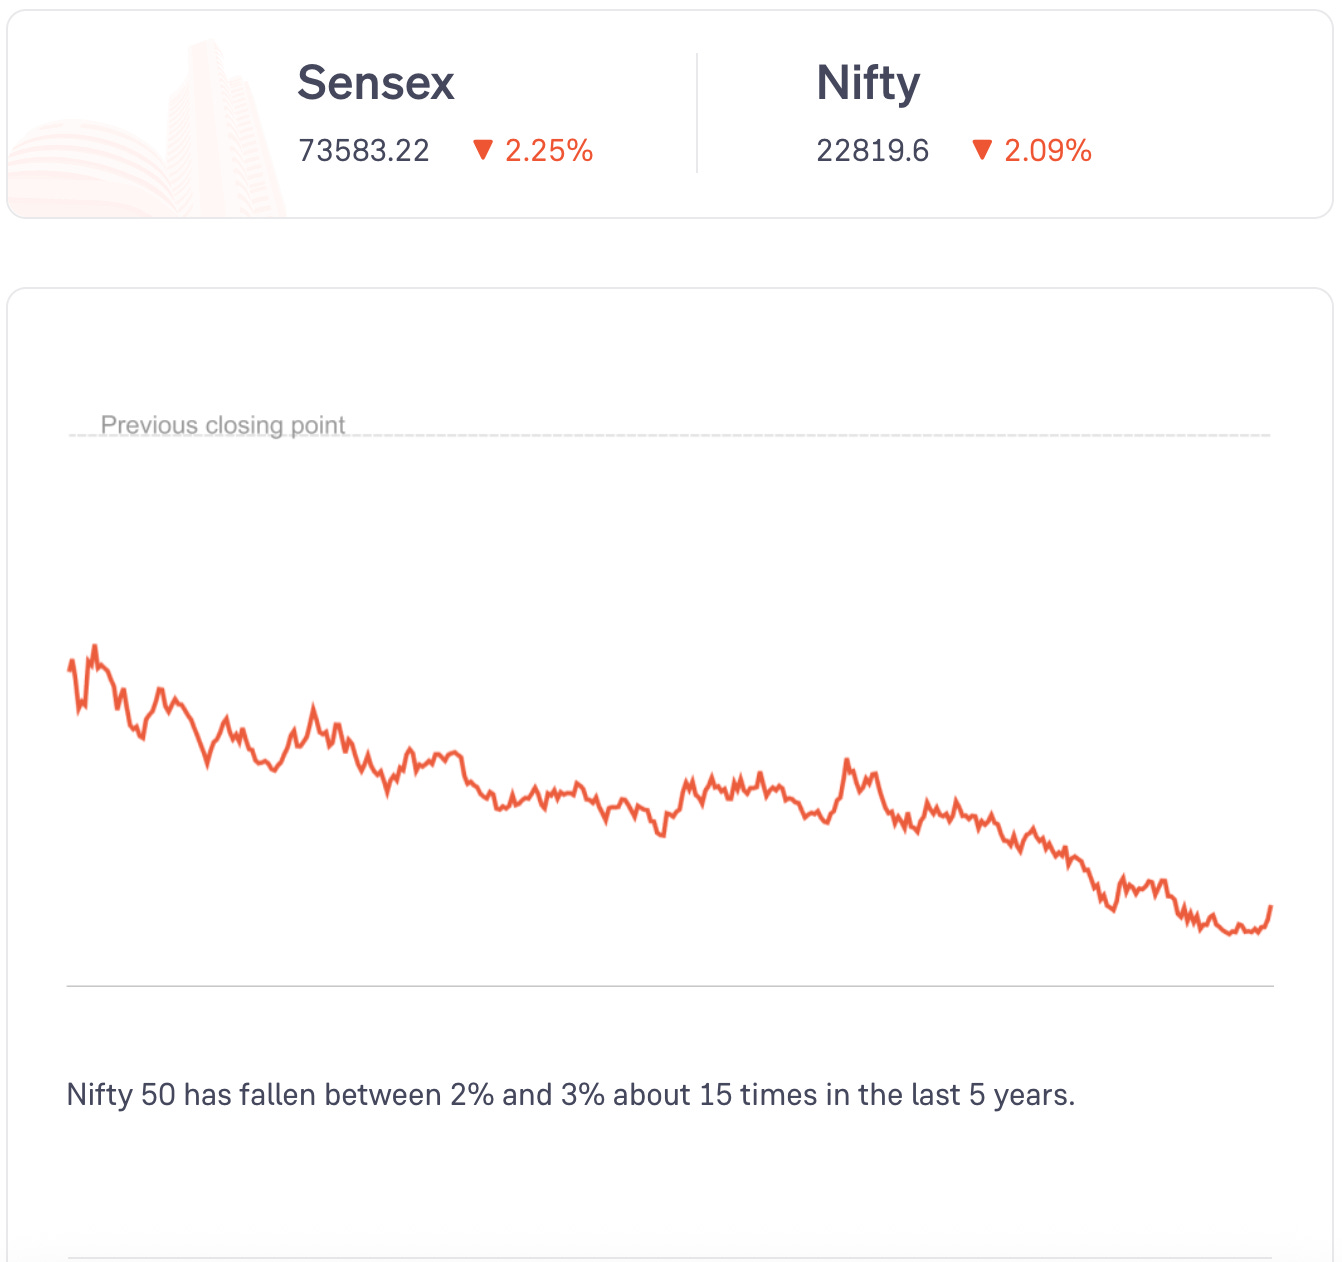Viewport: 1342px width, 1262px height.
Task: Click the red down arrow beside Nifty
Action: point(982,150)
